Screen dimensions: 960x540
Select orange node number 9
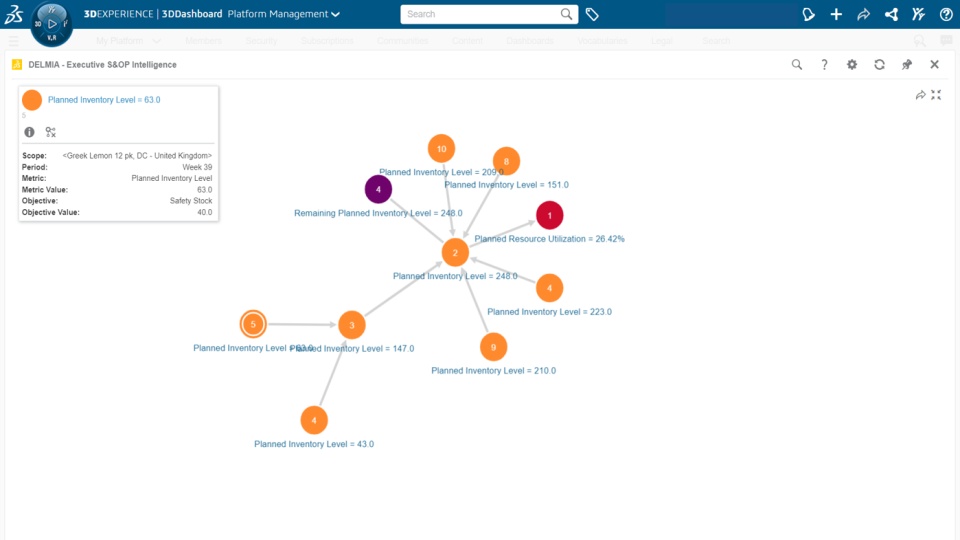[x=493, y=347]
